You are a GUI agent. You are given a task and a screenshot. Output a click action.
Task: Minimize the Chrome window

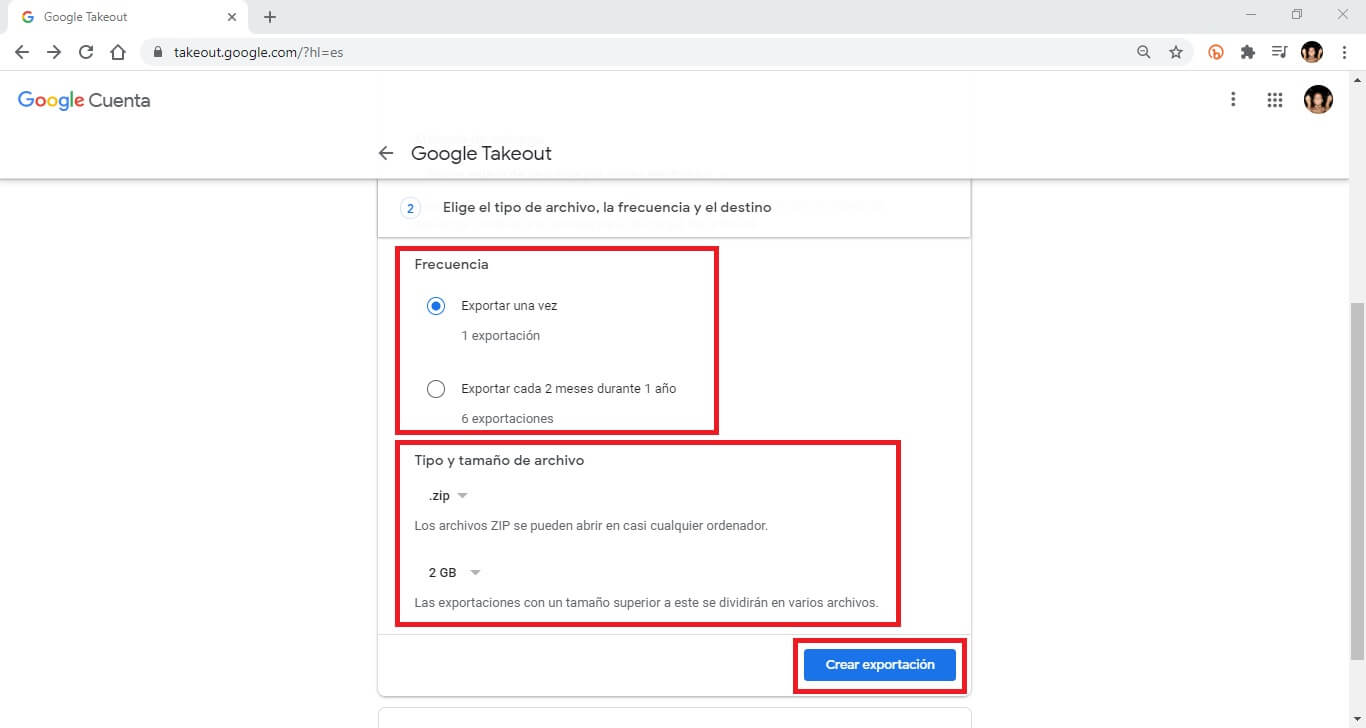(1252, 14)
